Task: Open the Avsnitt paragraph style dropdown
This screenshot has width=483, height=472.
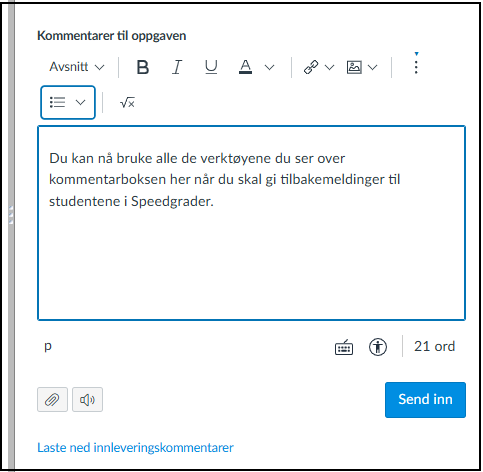Action: pos(77,67)
